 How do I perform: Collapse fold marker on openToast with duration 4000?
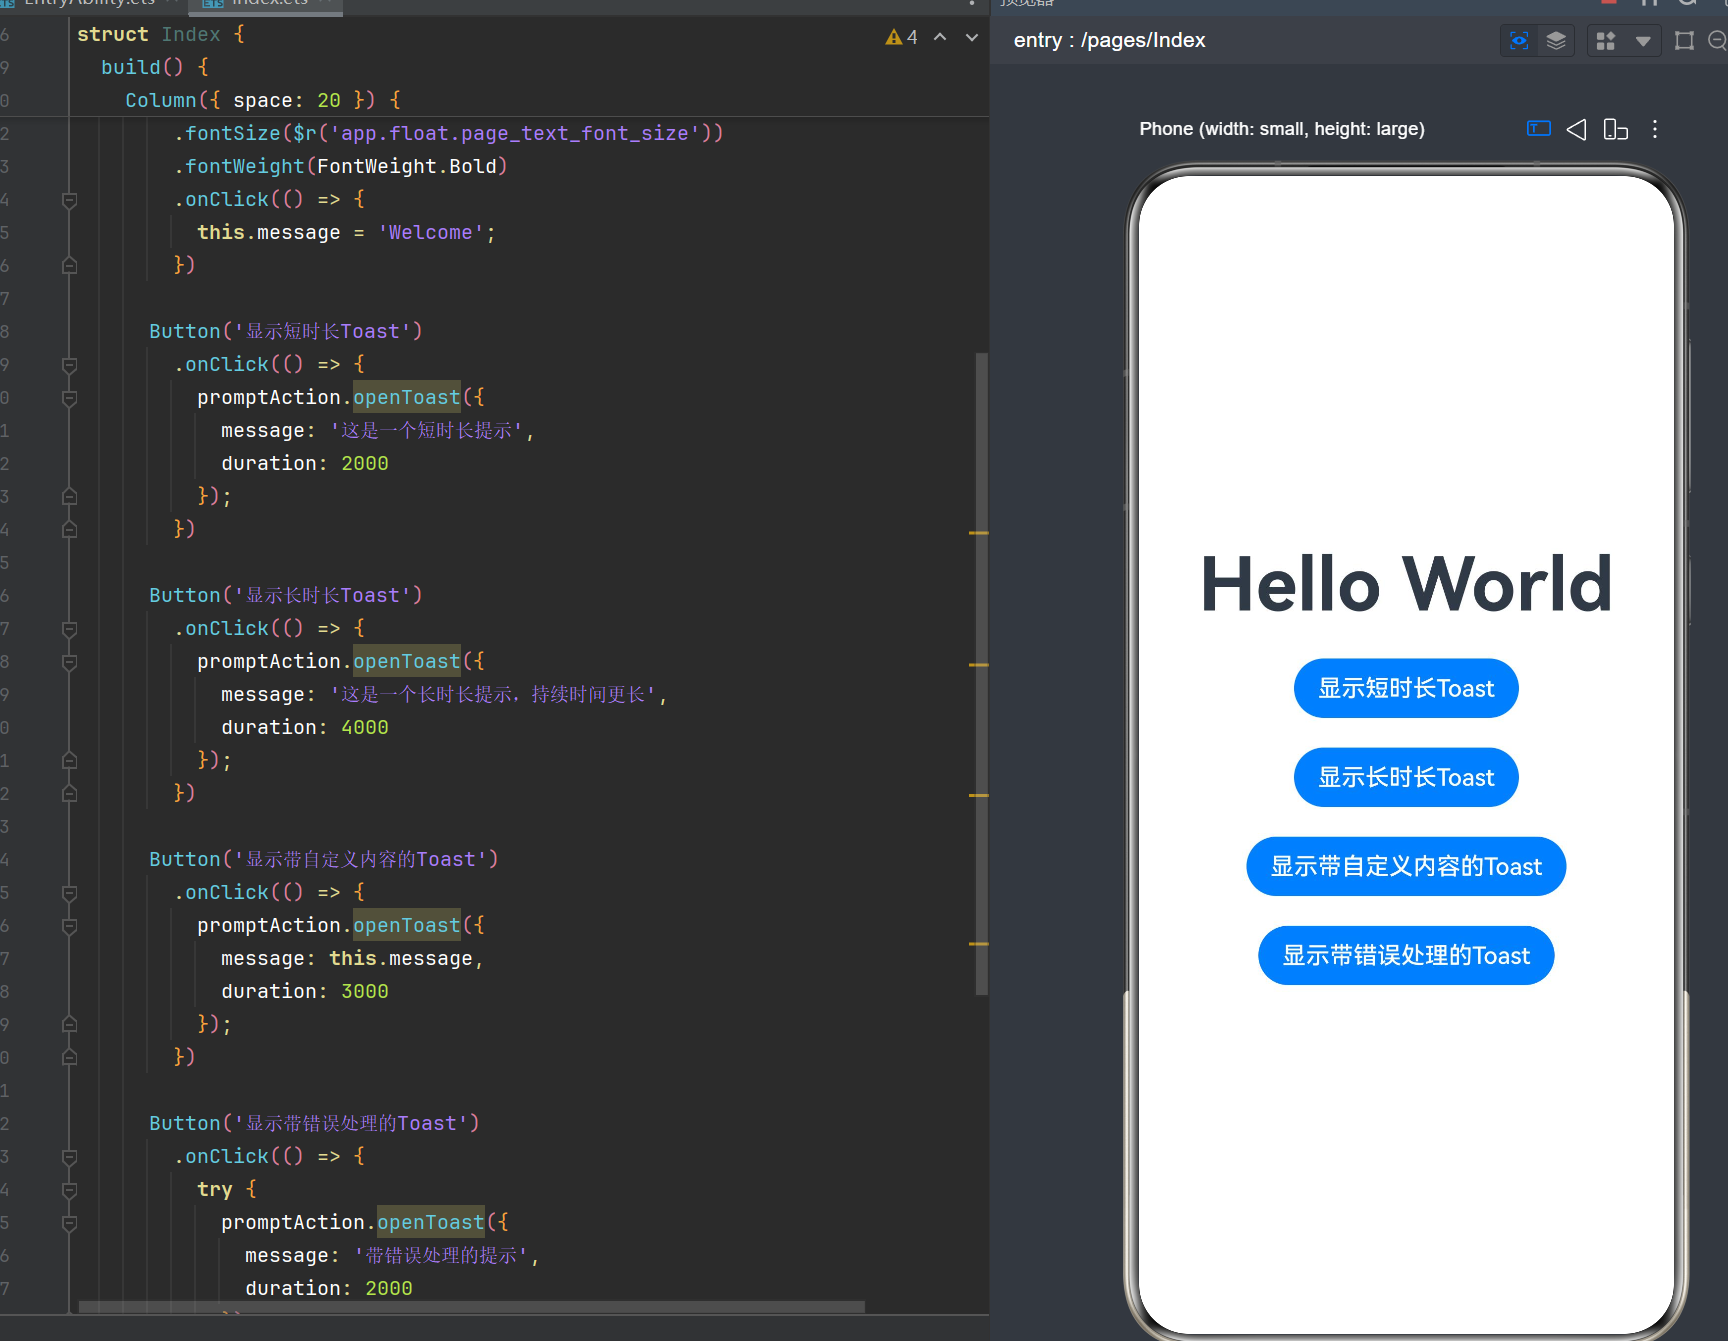click(70, 662)
